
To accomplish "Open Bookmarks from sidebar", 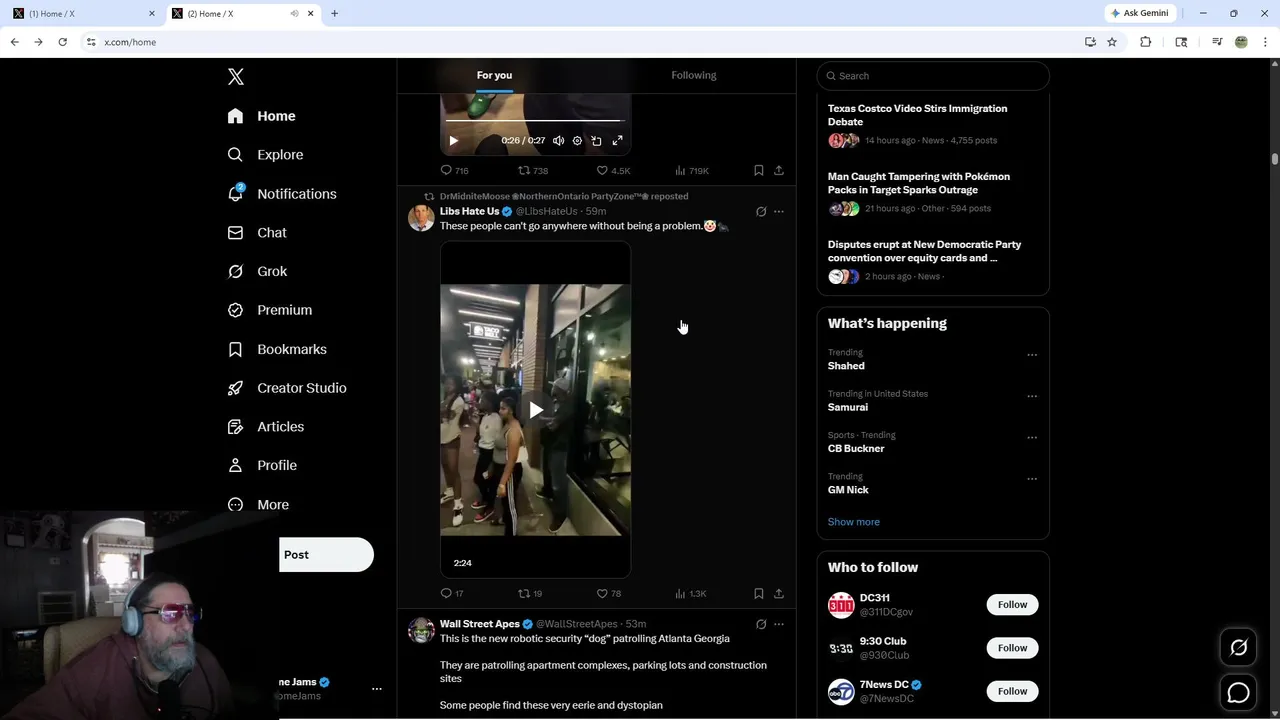I will point(277,349).
